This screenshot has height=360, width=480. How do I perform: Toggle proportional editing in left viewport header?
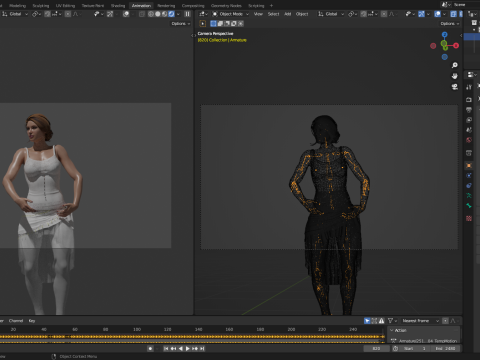pos(68,14)
